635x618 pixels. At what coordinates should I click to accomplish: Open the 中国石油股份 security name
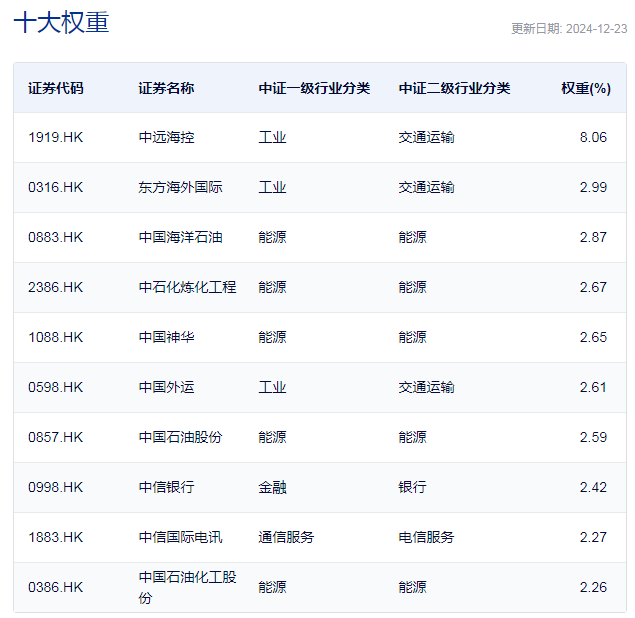[180, 437]
